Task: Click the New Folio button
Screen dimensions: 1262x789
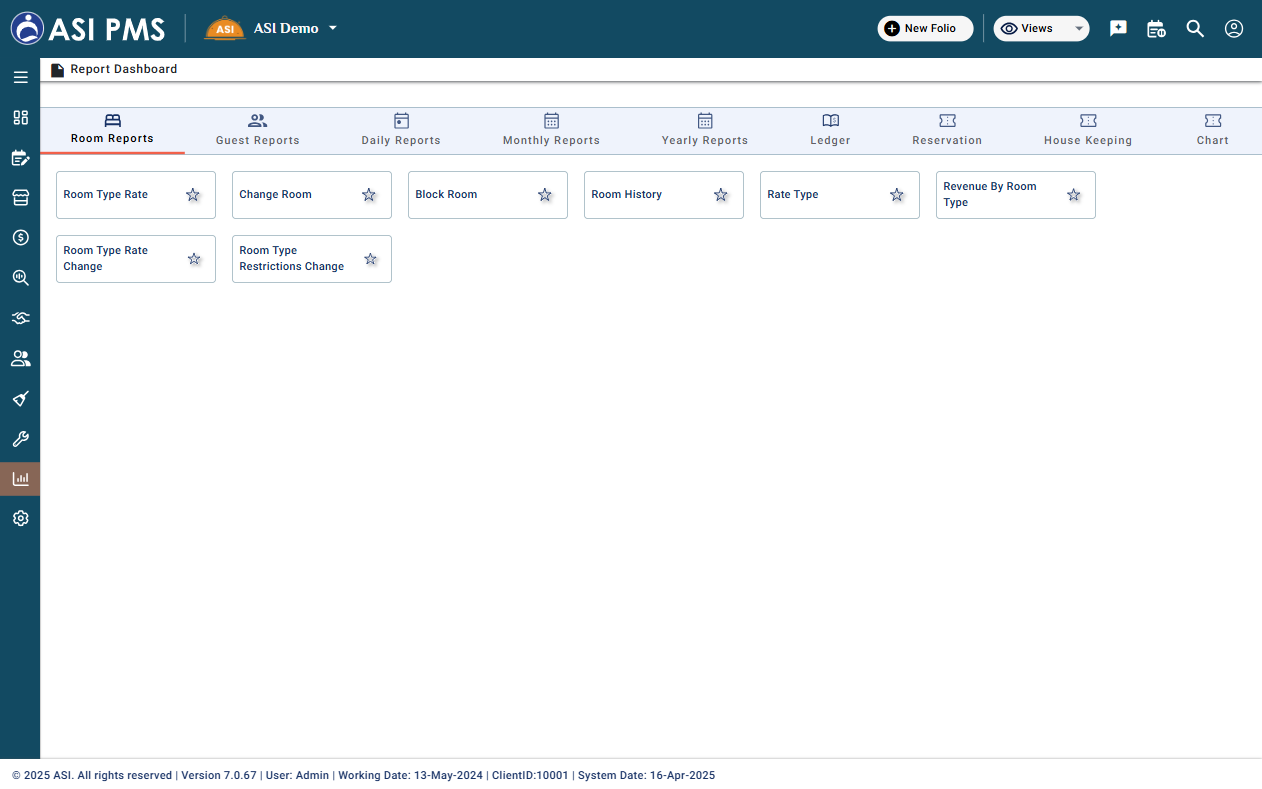Action: point(926,29)
